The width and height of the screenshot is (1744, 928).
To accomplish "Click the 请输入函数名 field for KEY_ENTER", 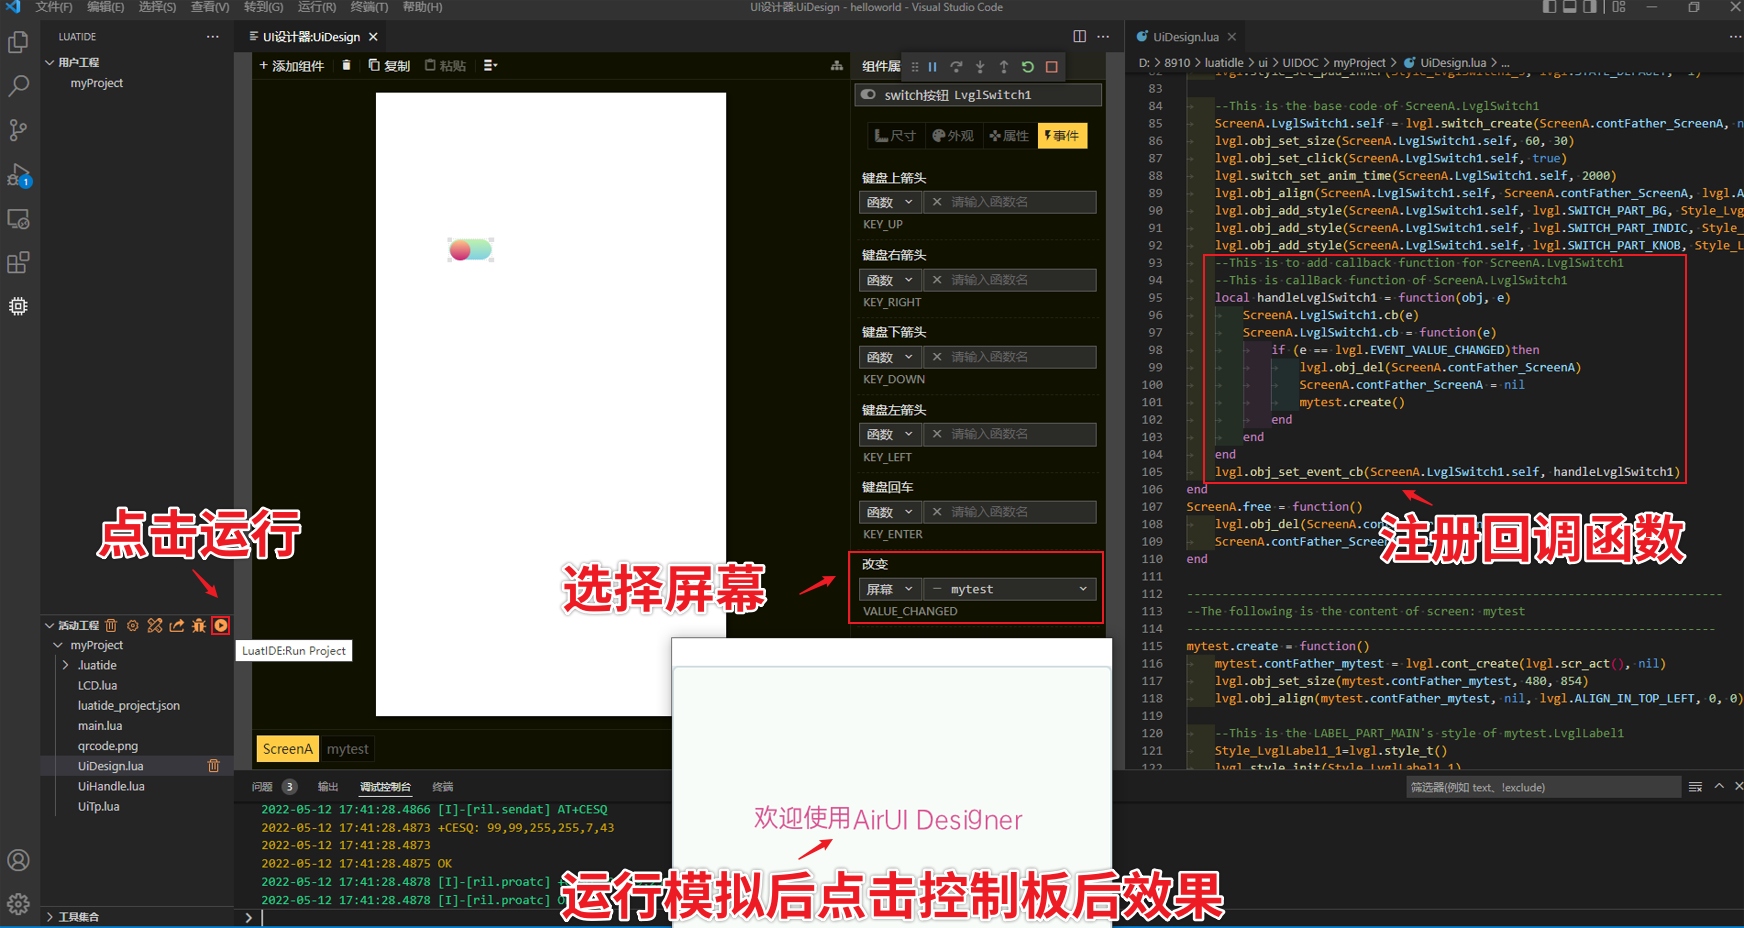I will tap(1010, 511).
